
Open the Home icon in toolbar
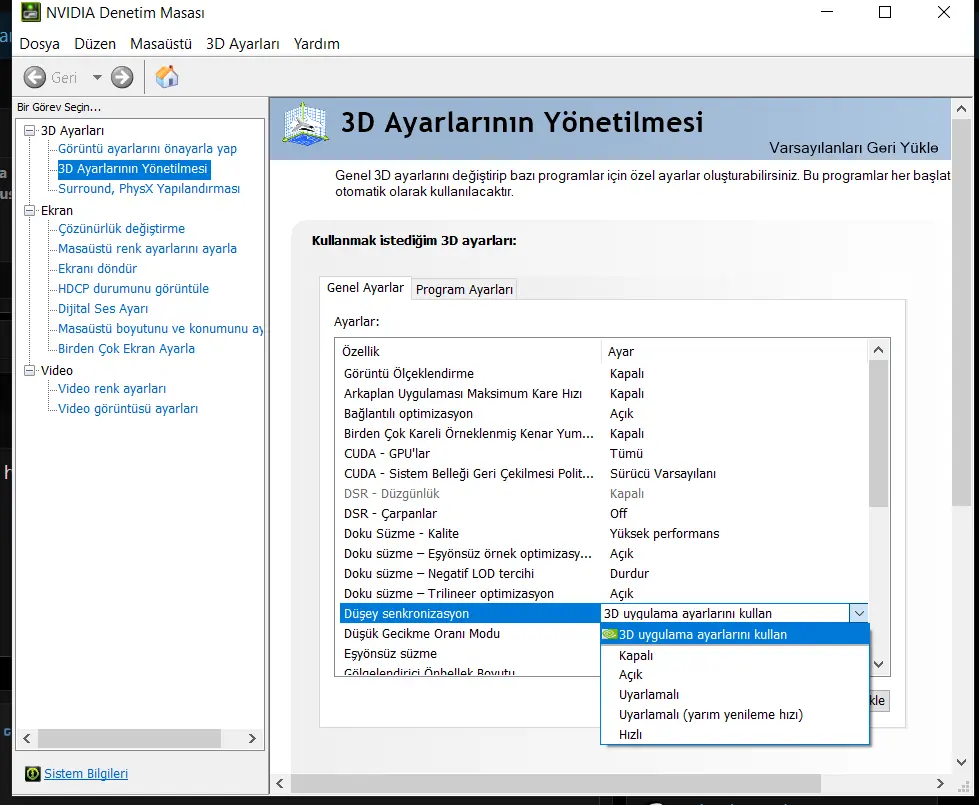(167, 77)
